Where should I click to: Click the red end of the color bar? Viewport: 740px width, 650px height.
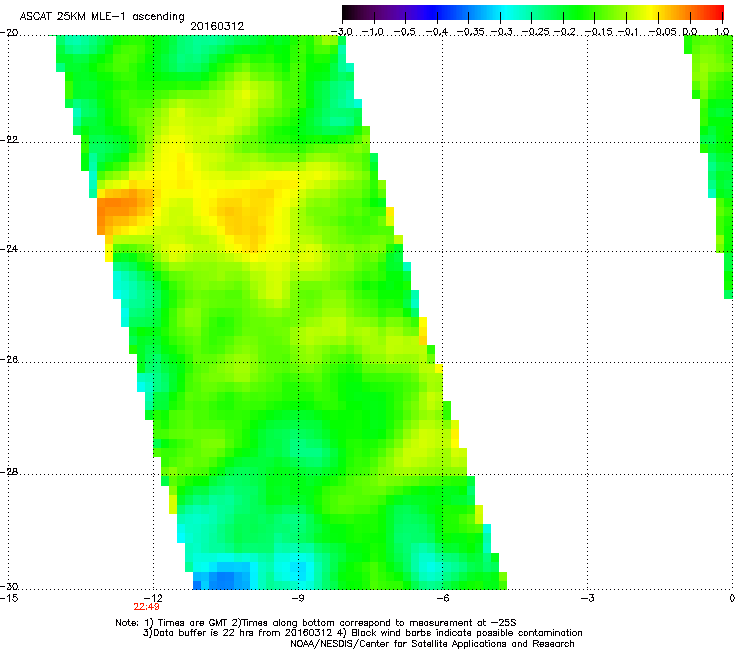[x=716, y=12]
